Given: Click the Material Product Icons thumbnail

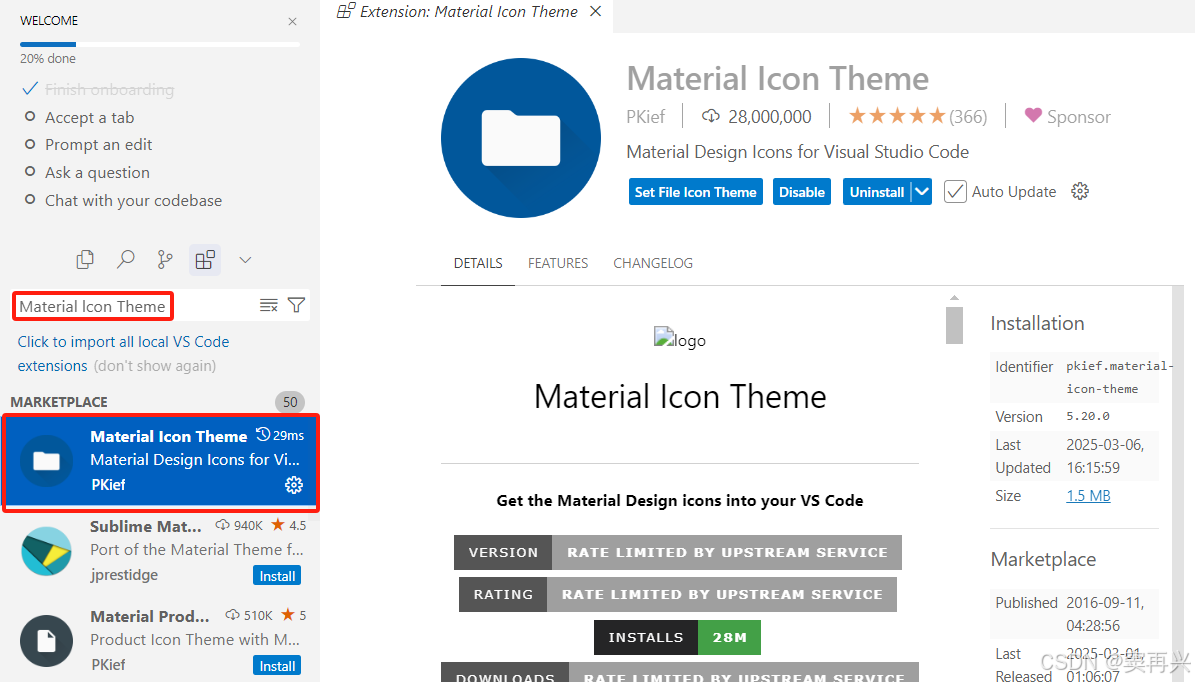Looking at the screenshot, I should (x=46, y=641).
